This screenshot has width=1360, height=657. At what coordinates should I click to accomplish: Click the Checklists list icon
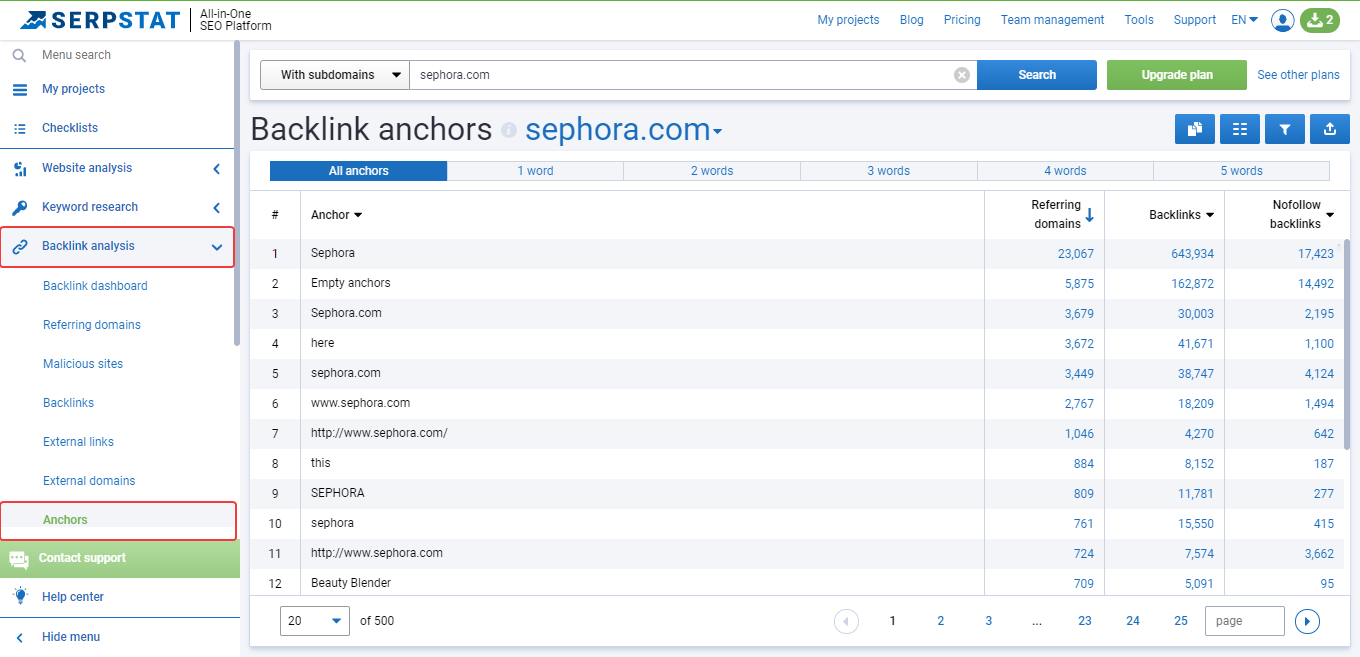(x=19, y=128)
